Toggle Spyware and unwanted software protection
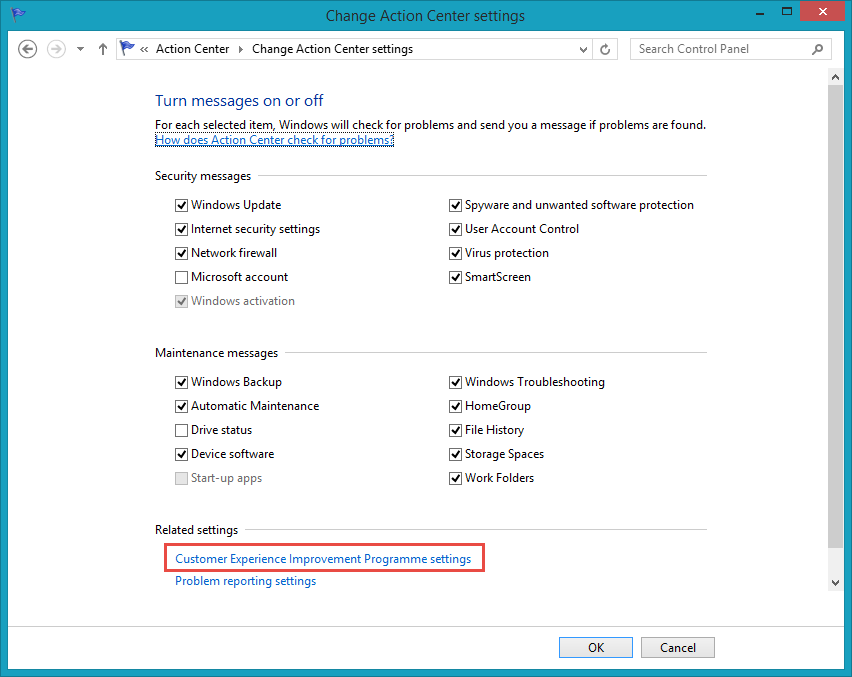This screenshot has width=852, height=677. click(455, 205)
